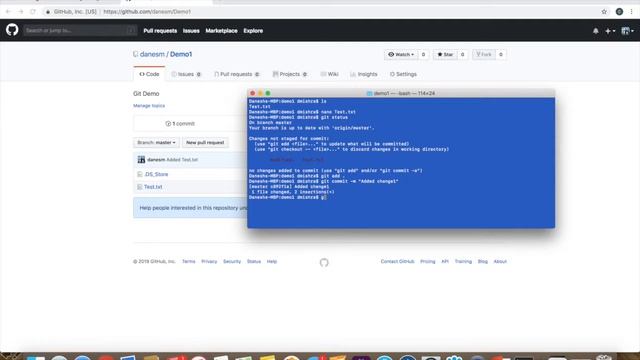Expand the Branch: master dropdown
Viewport: 640px width, 360px height.
156,142
